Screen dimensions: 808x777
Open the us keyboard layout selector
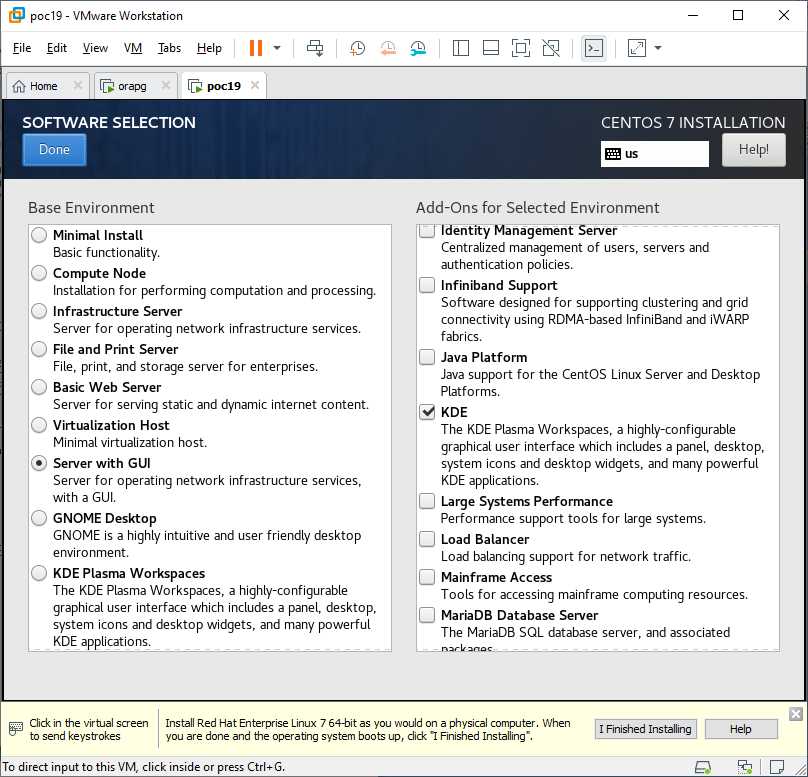654,154
